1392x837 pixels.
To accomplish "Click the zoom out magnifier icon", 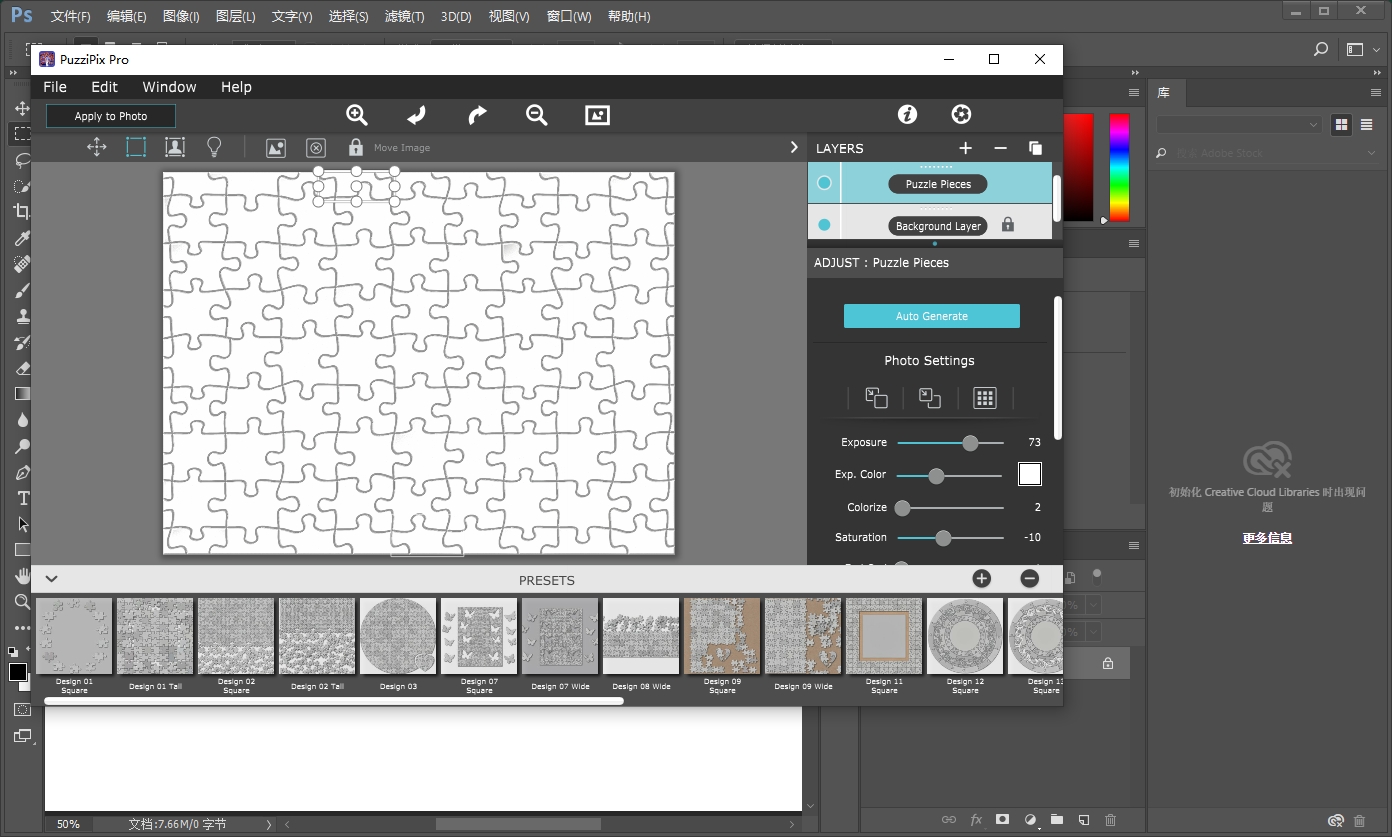I will pos(537,115).
